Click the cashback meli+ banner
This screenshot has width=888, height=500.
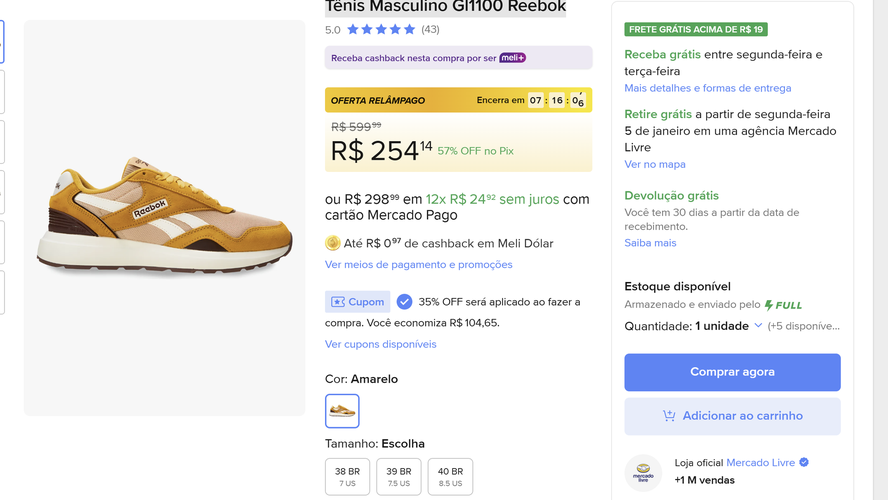pyautogui.click(x=458, y=58)
